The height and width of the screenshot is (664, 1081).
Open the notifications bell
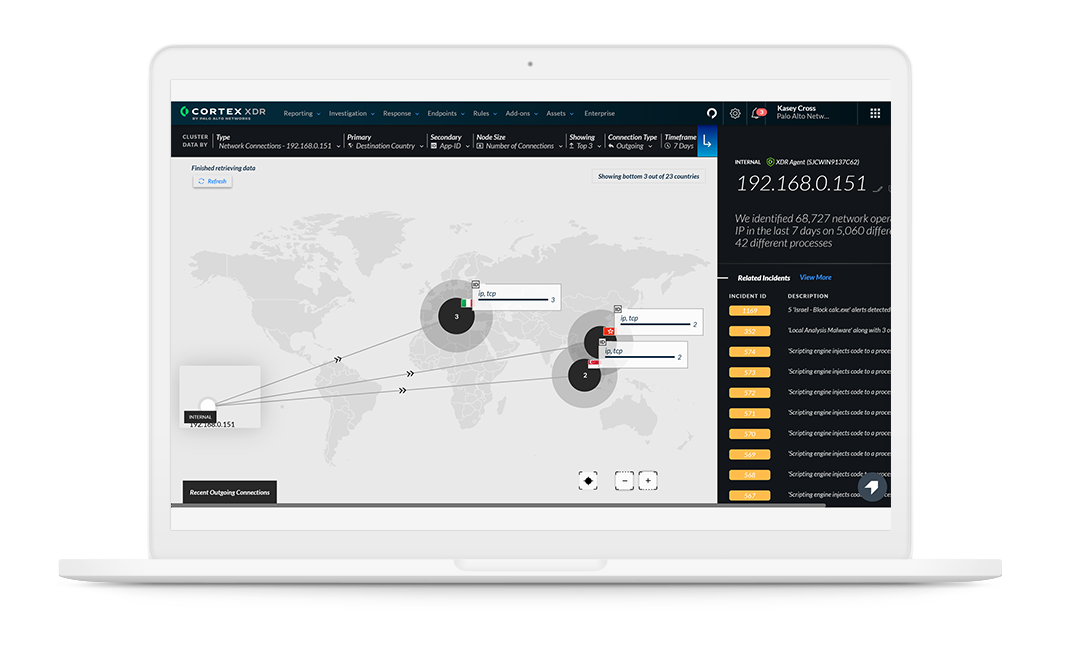coord(754,113)
